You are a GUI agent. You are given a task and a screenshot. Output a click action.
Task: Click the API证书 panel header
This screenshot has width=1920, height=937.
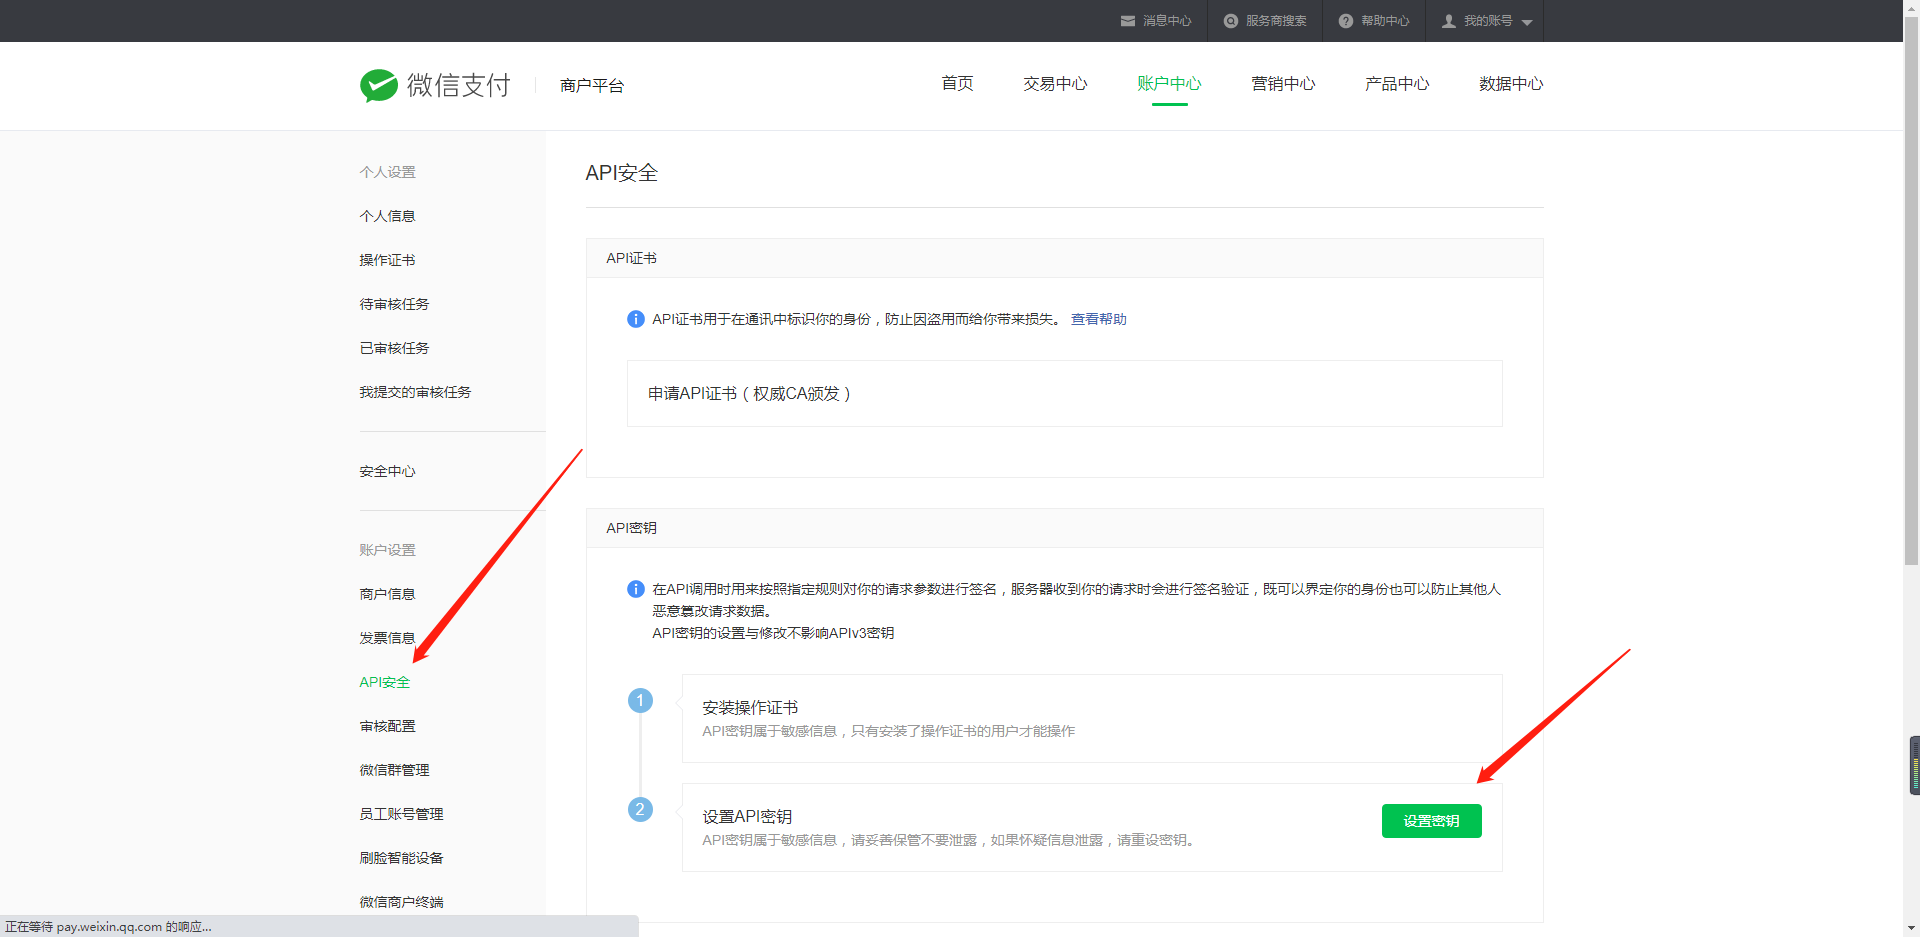[x=1064, y=258]
